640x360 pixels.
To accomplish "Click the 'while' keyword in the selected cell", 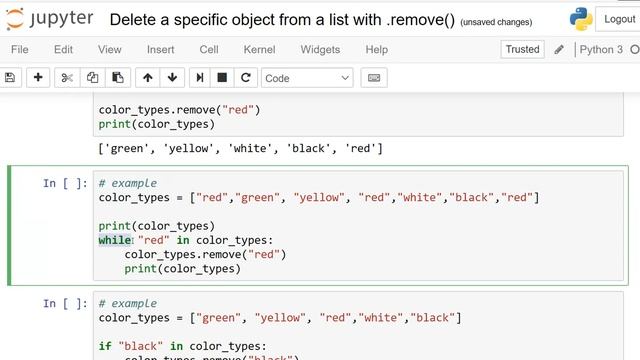I will [115, 240].
